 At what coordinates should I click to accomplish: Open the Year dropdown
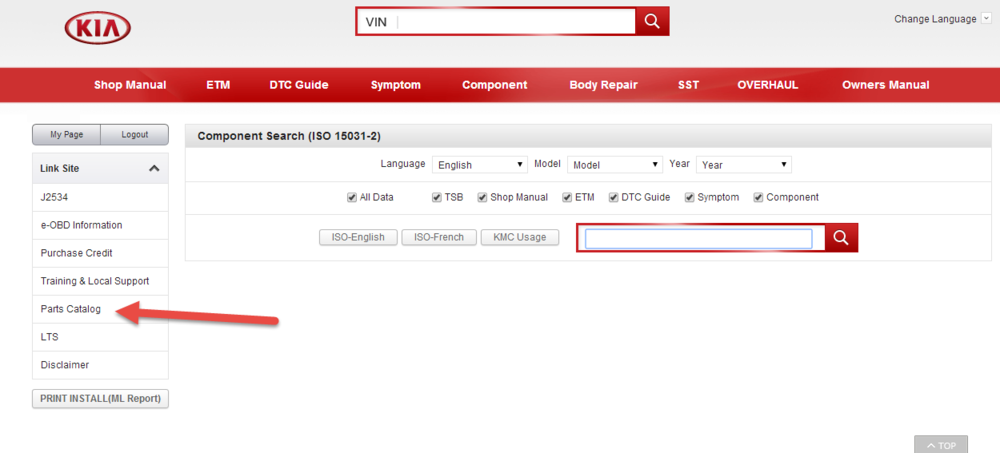(744, 165)
